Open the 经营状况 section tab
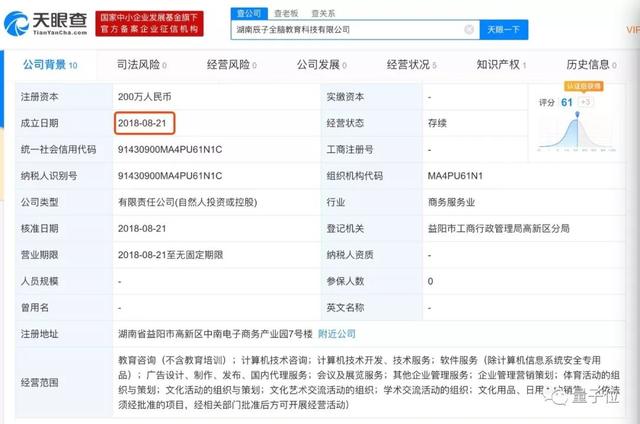The image size is (640, 424). point(411,64)
